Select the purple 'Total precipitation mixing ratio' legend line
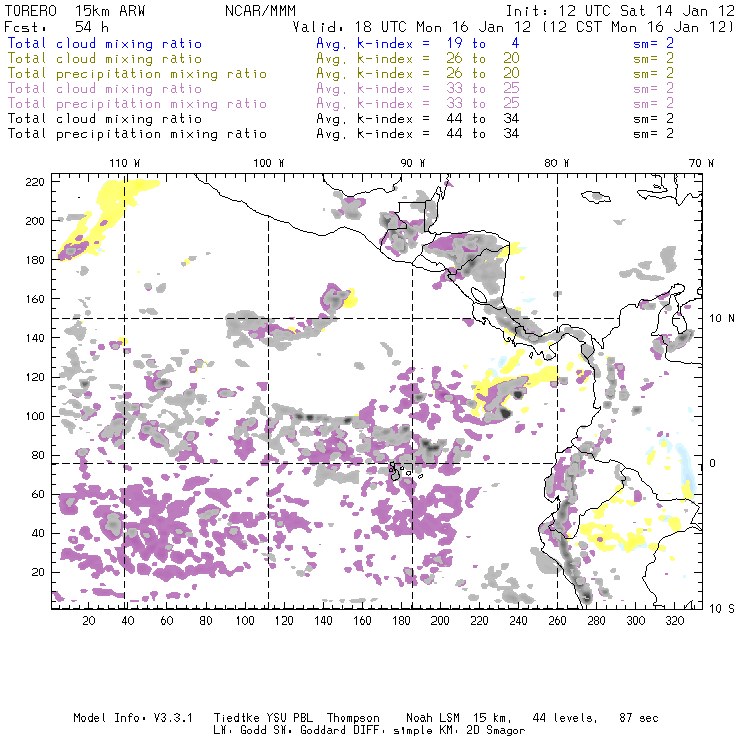740x740 pixels. 137,104
